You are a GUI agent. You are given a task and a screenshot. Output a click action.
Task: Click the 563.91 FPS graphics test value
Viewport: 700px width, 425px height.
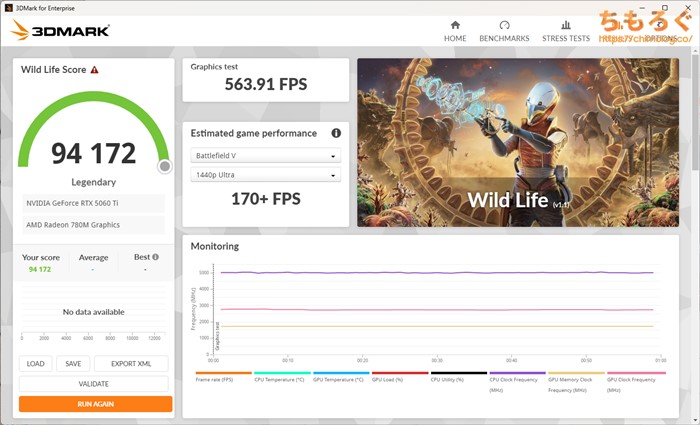(266, 84)
